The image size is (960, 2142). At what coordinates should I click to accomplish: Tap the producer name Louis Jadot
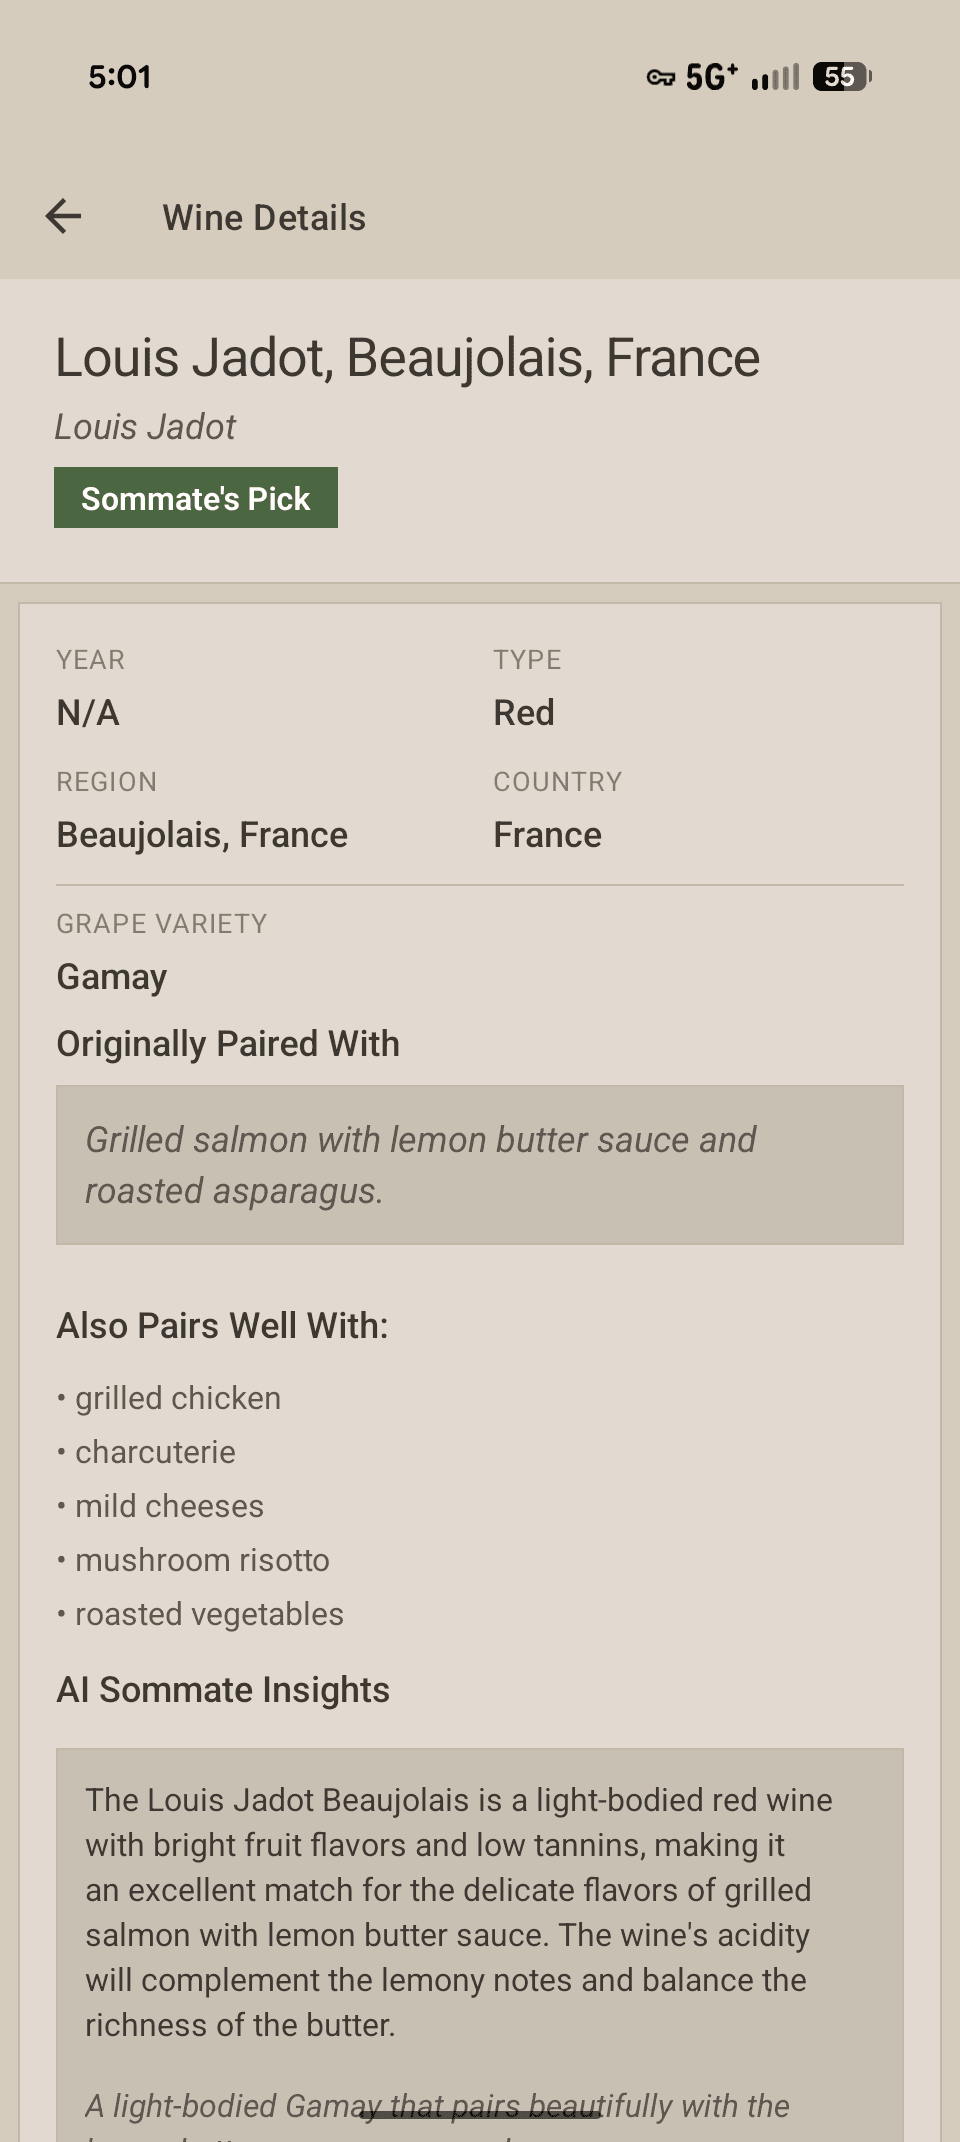tap(145, 426)
